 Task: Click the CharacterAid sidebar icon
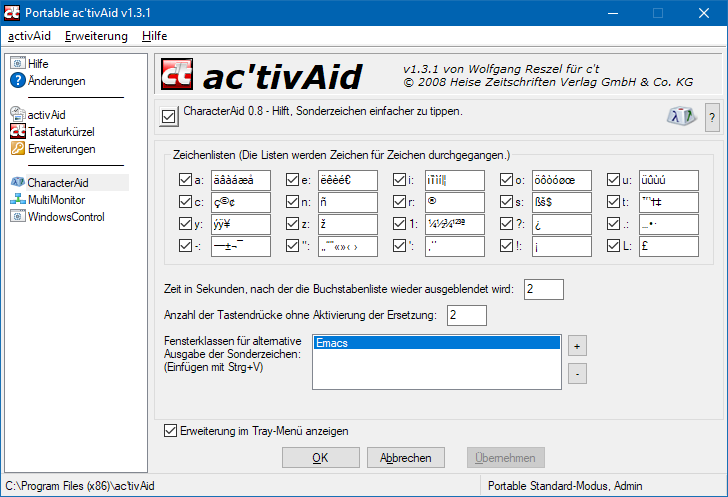[18, 182]
